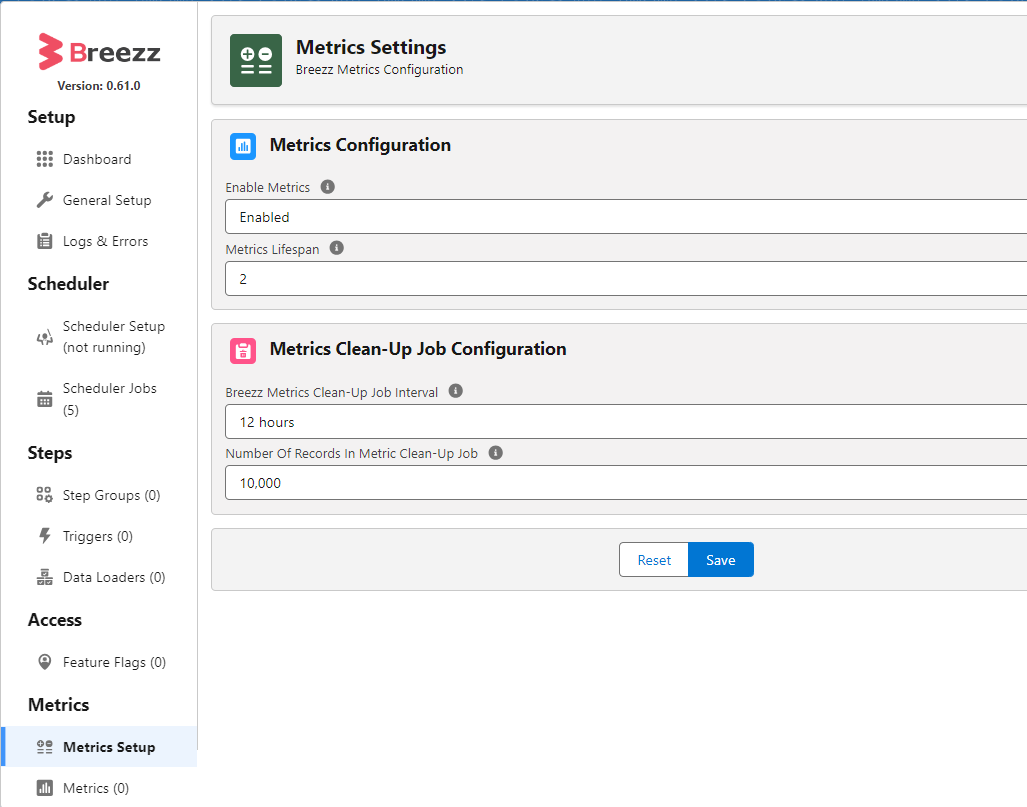Reset the metrics settings form
This screenshot has width=1027, height=807.
click(x=654, y=559)
